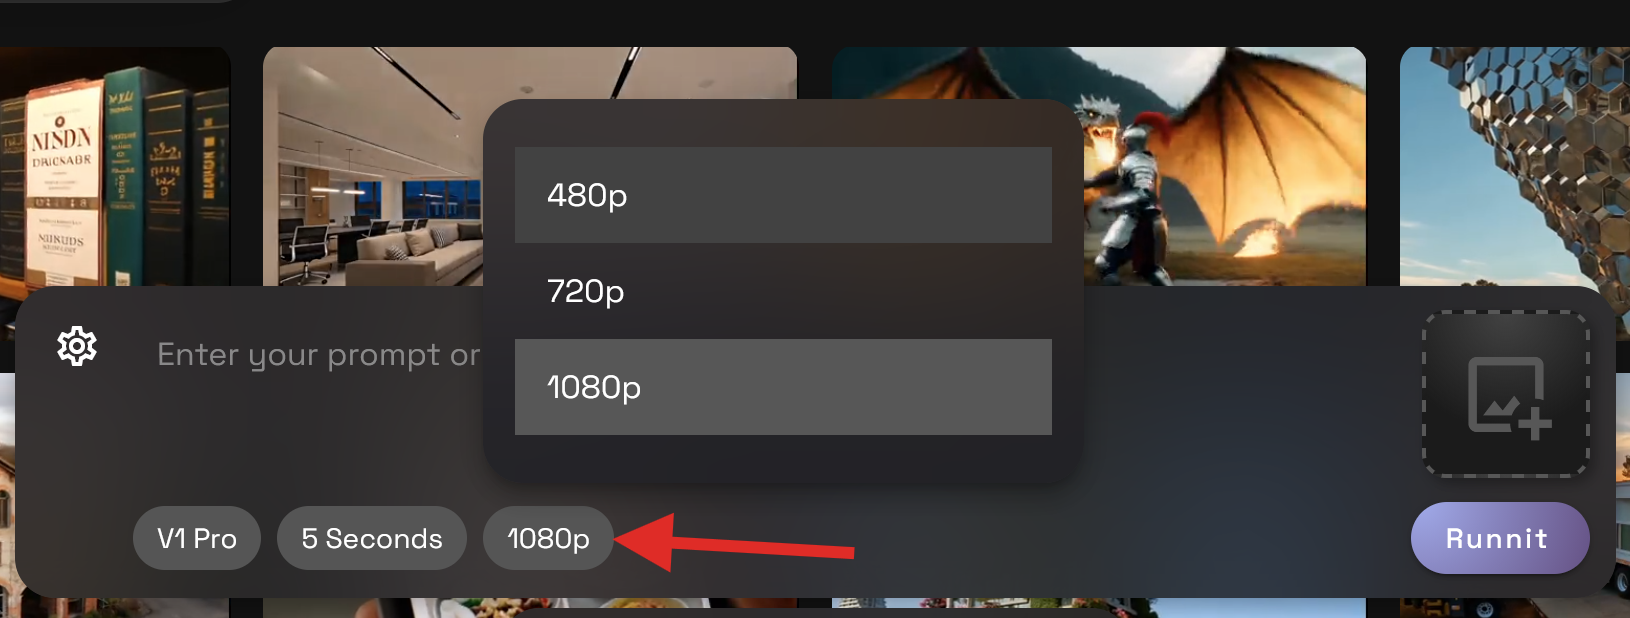Click the add image upload icon

[x=1508, y=397]
